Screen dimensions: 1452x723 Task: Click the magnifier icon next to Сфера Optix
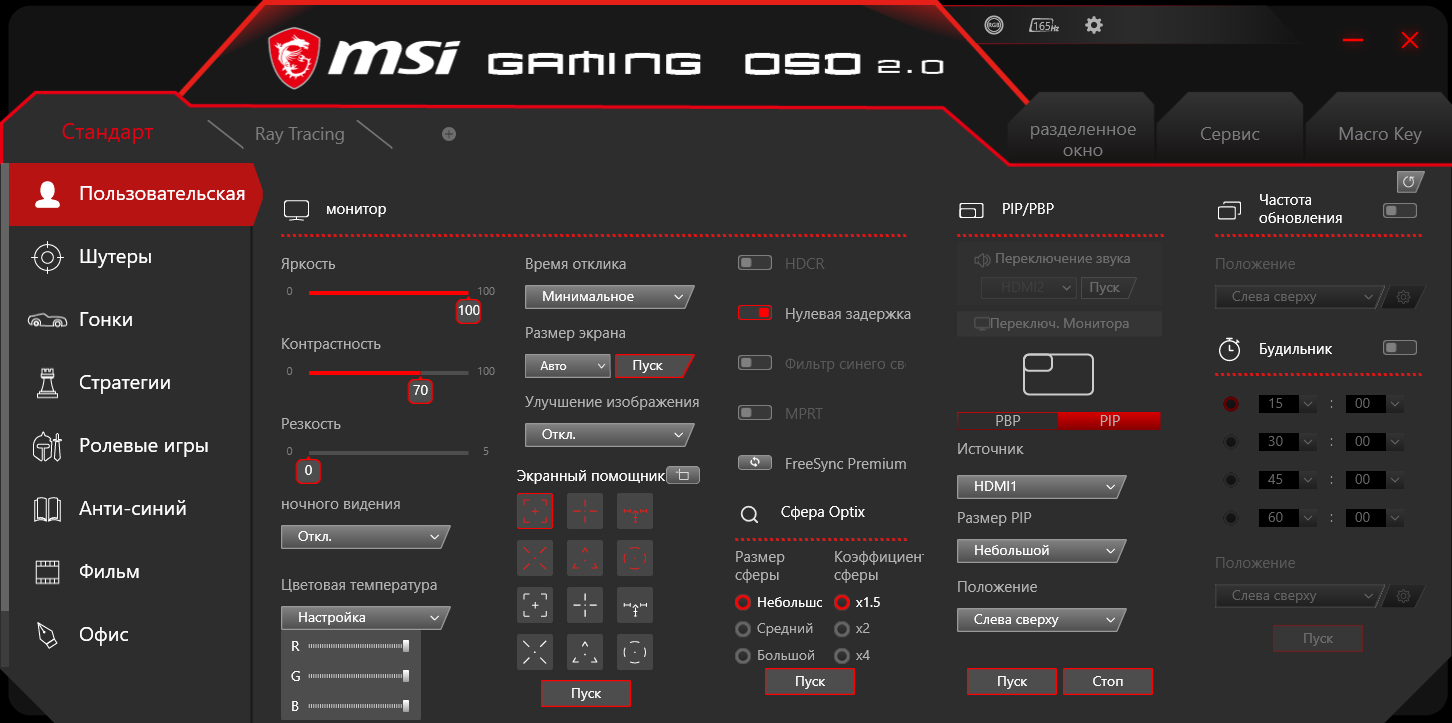(x=749, y=515)
